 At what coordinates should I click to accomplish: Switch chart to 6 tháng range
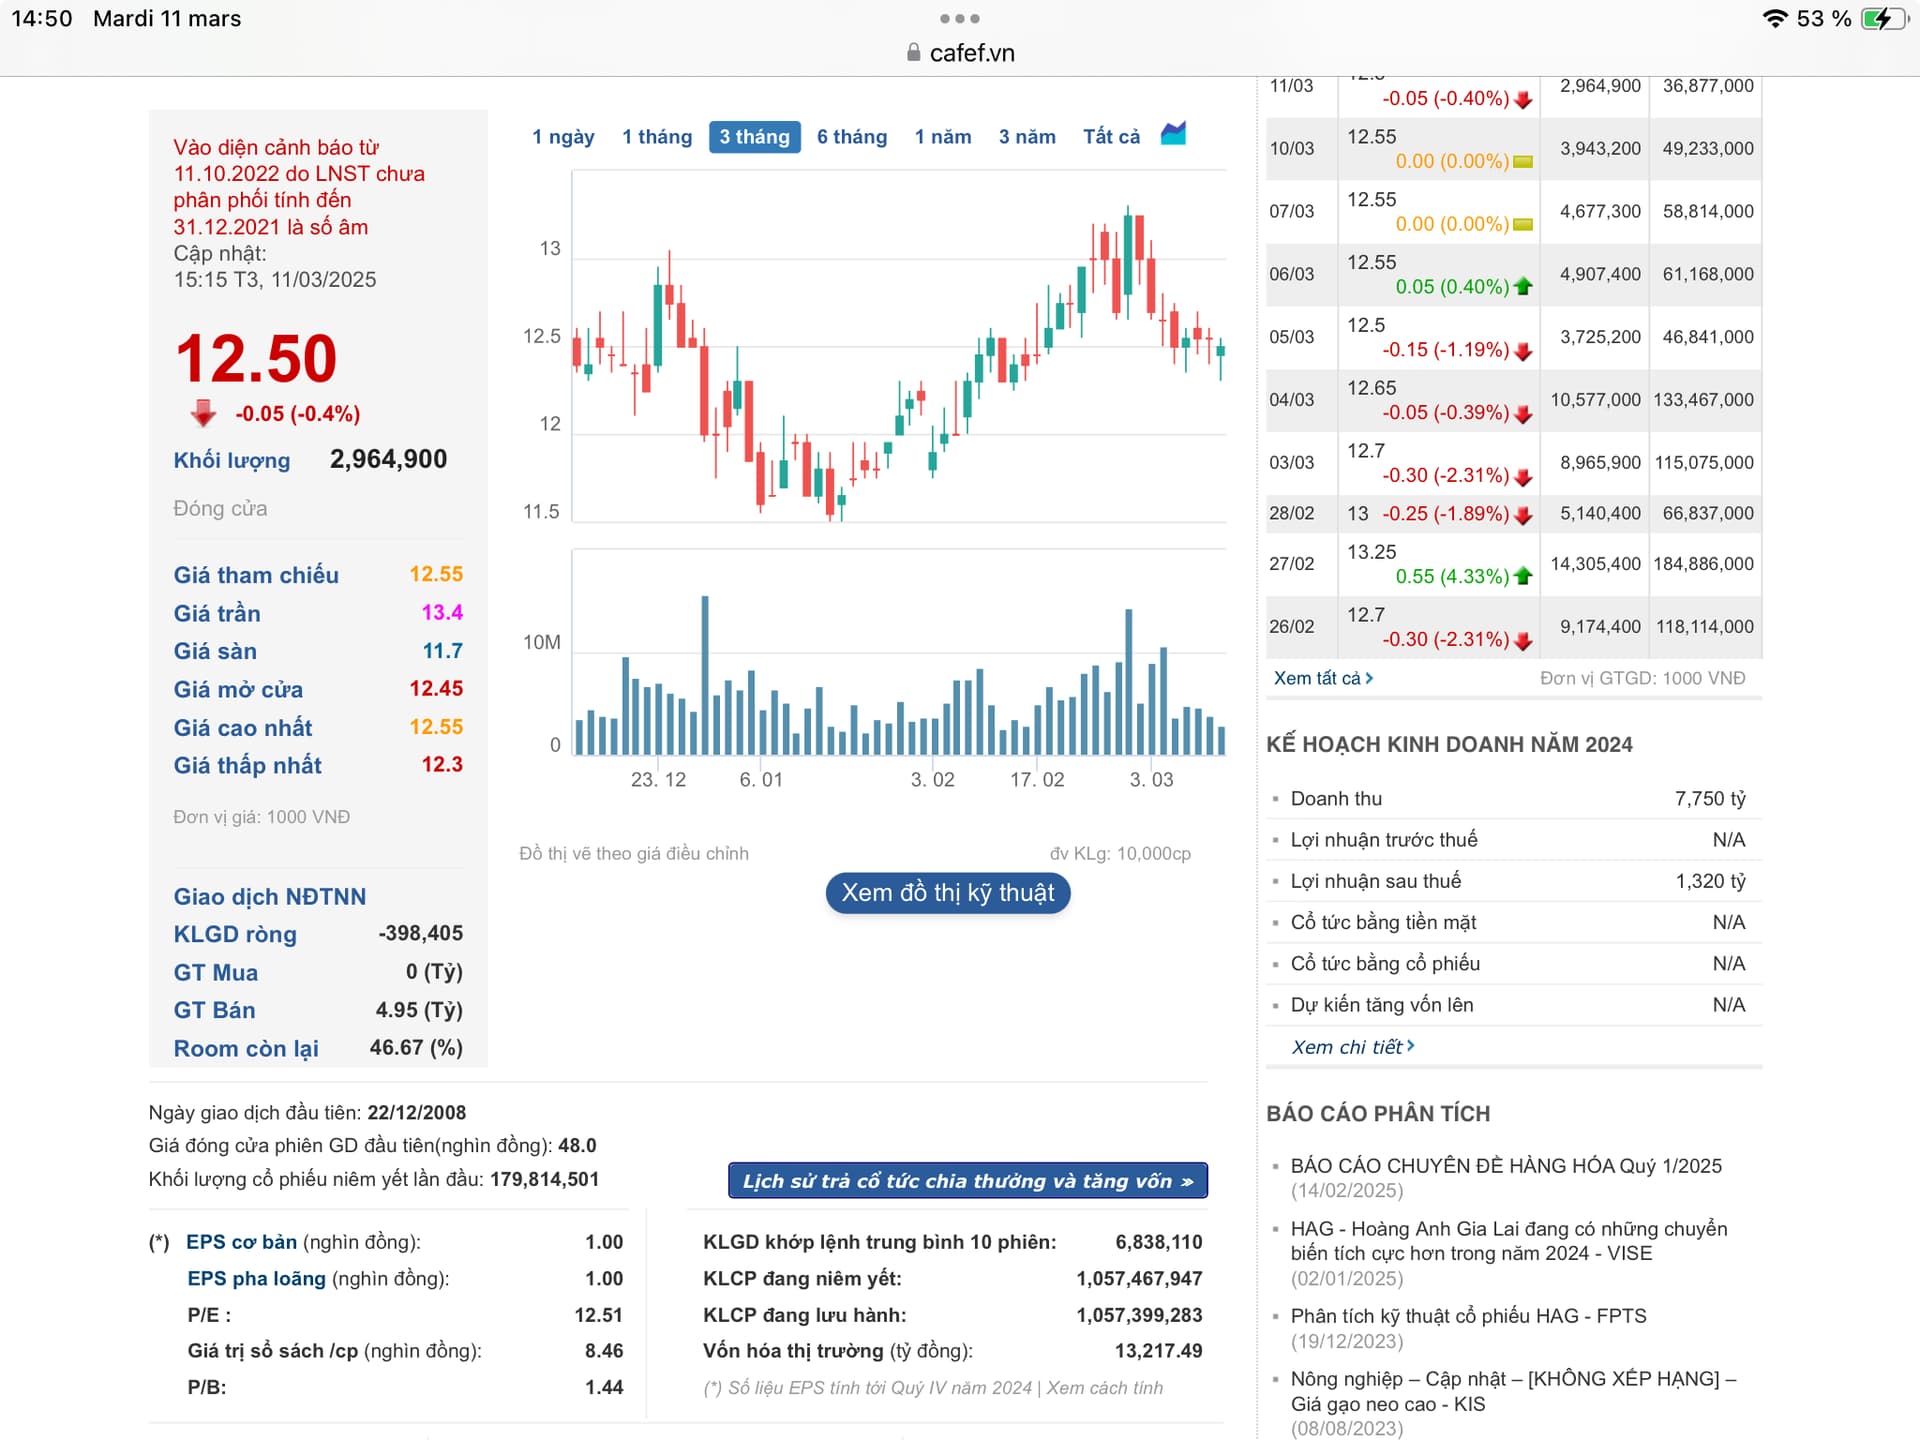851,137
